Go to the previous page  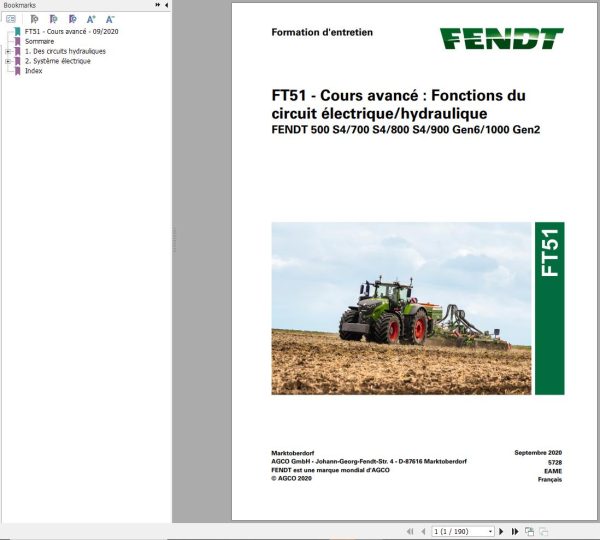423,531
